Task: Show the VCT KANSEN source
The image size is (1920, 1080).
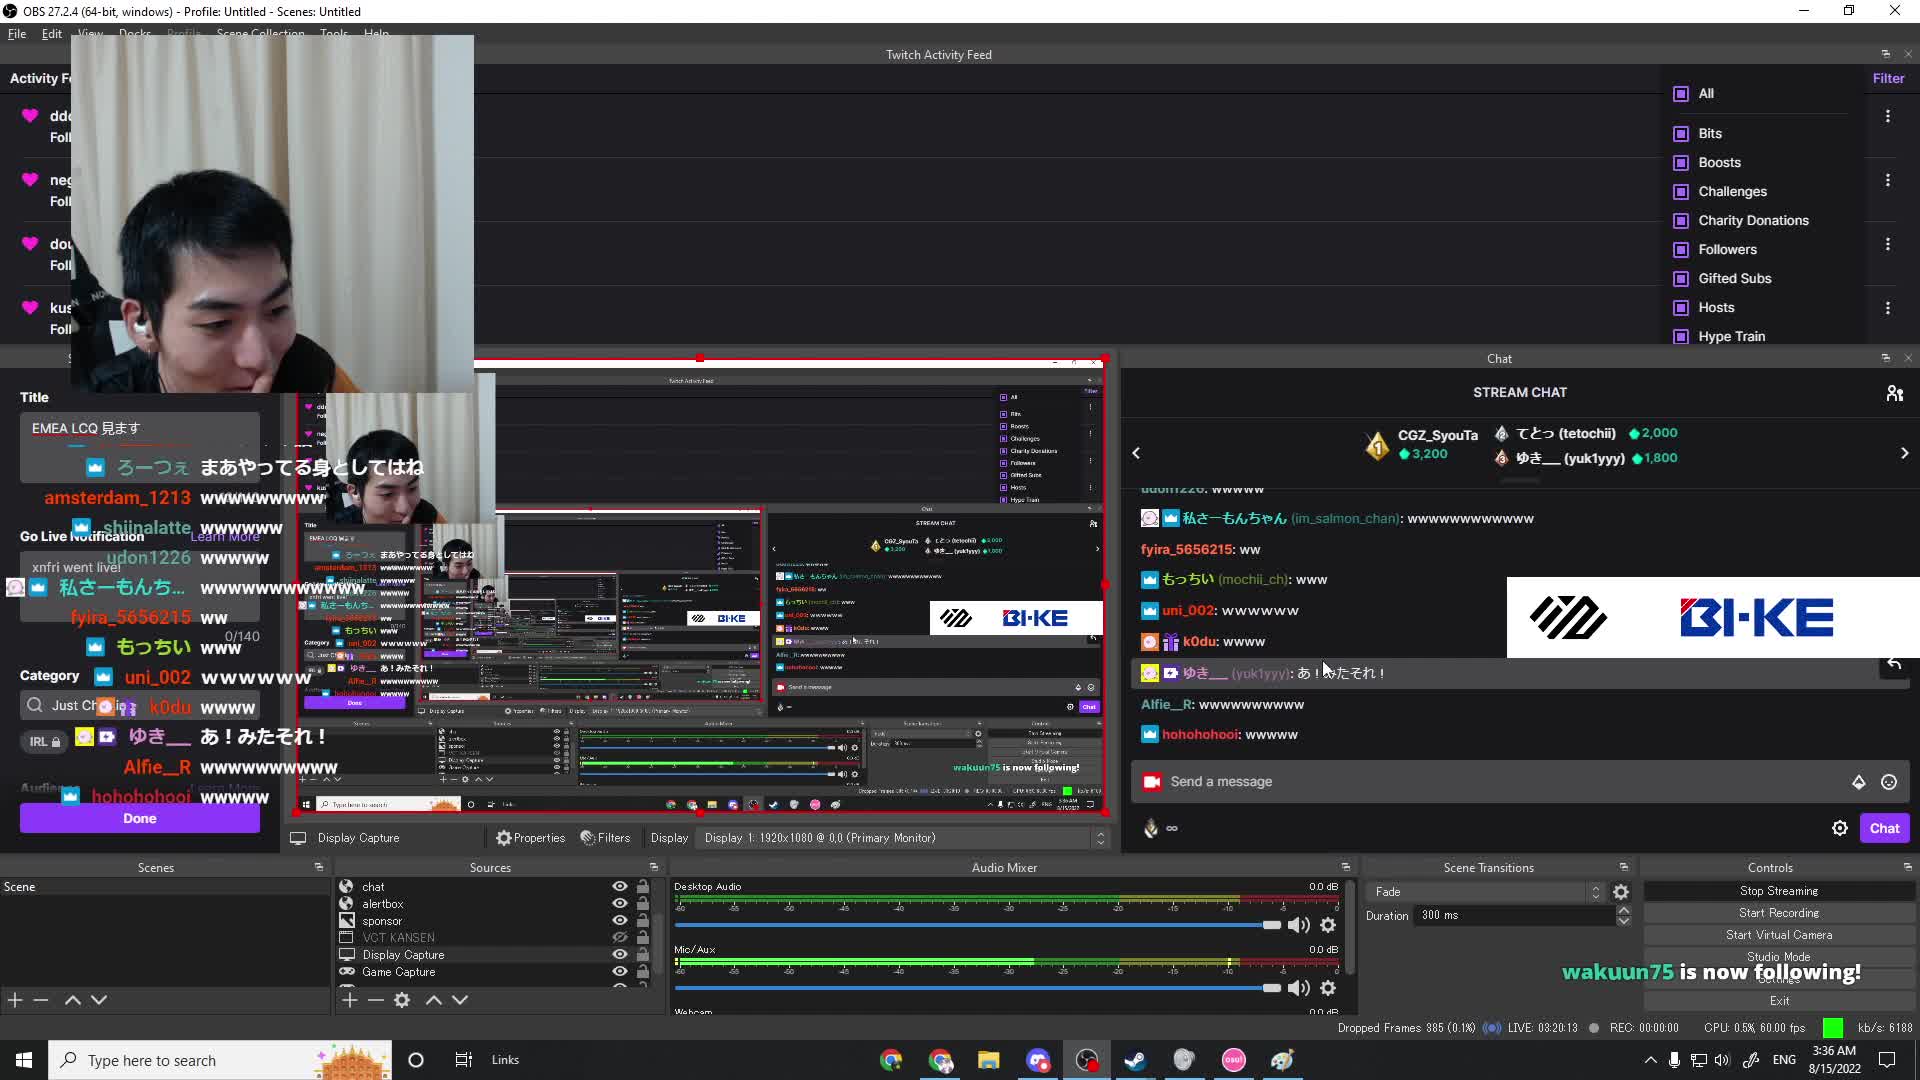Action: [620, 938]
